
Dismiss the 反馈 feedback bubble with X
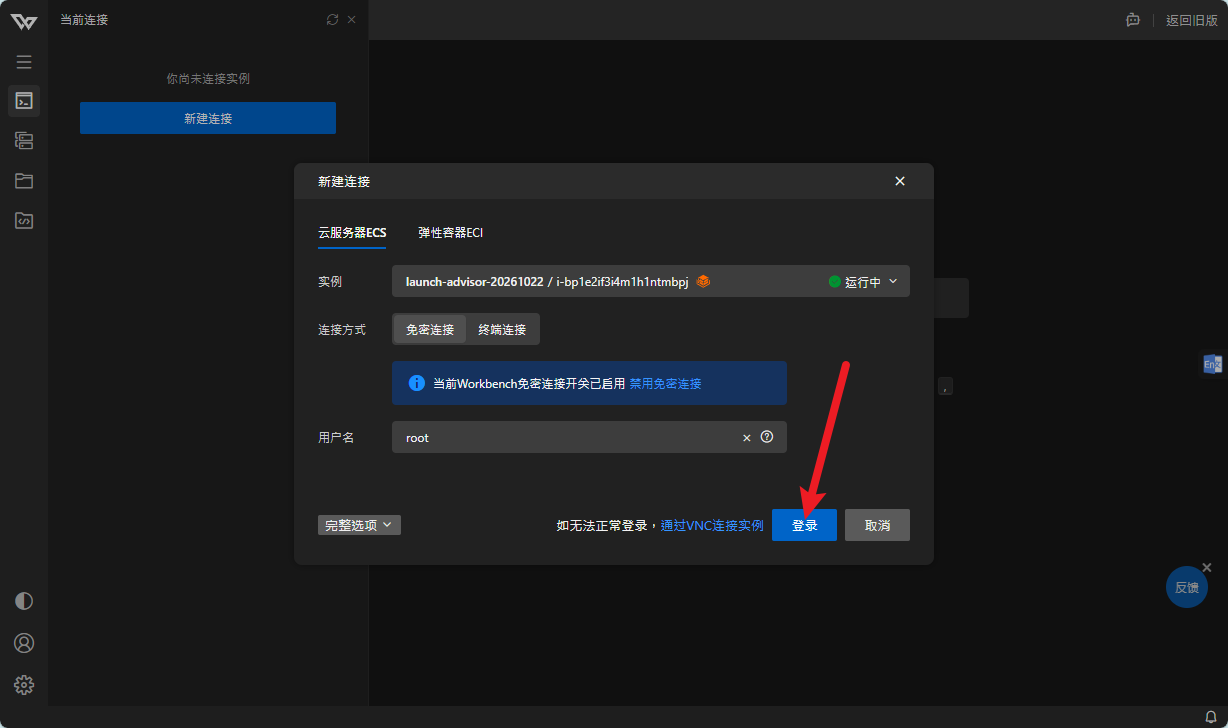coord(1207,567)
